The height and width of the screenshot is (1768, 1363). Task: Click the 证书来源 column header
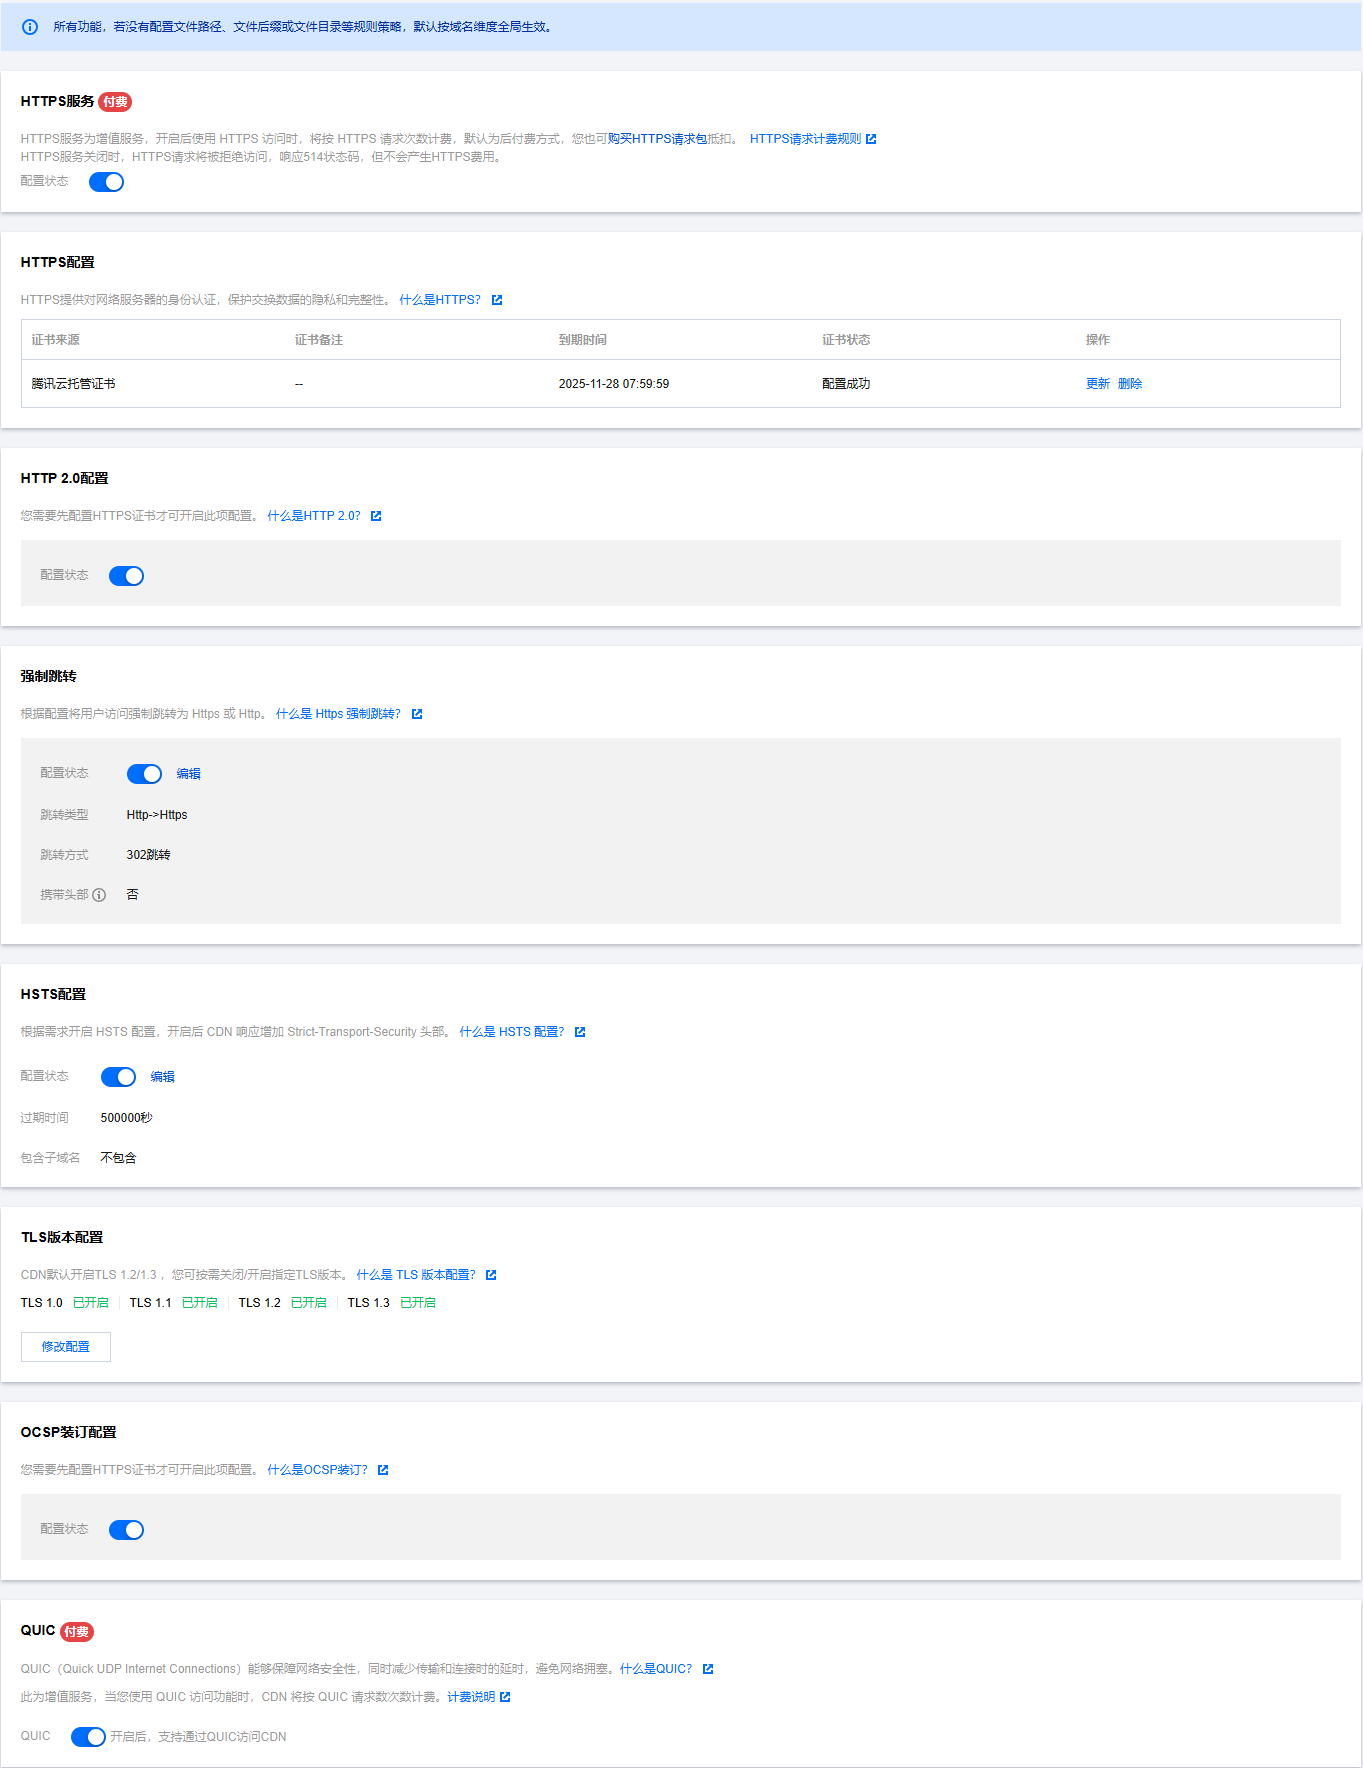point(55,340)
